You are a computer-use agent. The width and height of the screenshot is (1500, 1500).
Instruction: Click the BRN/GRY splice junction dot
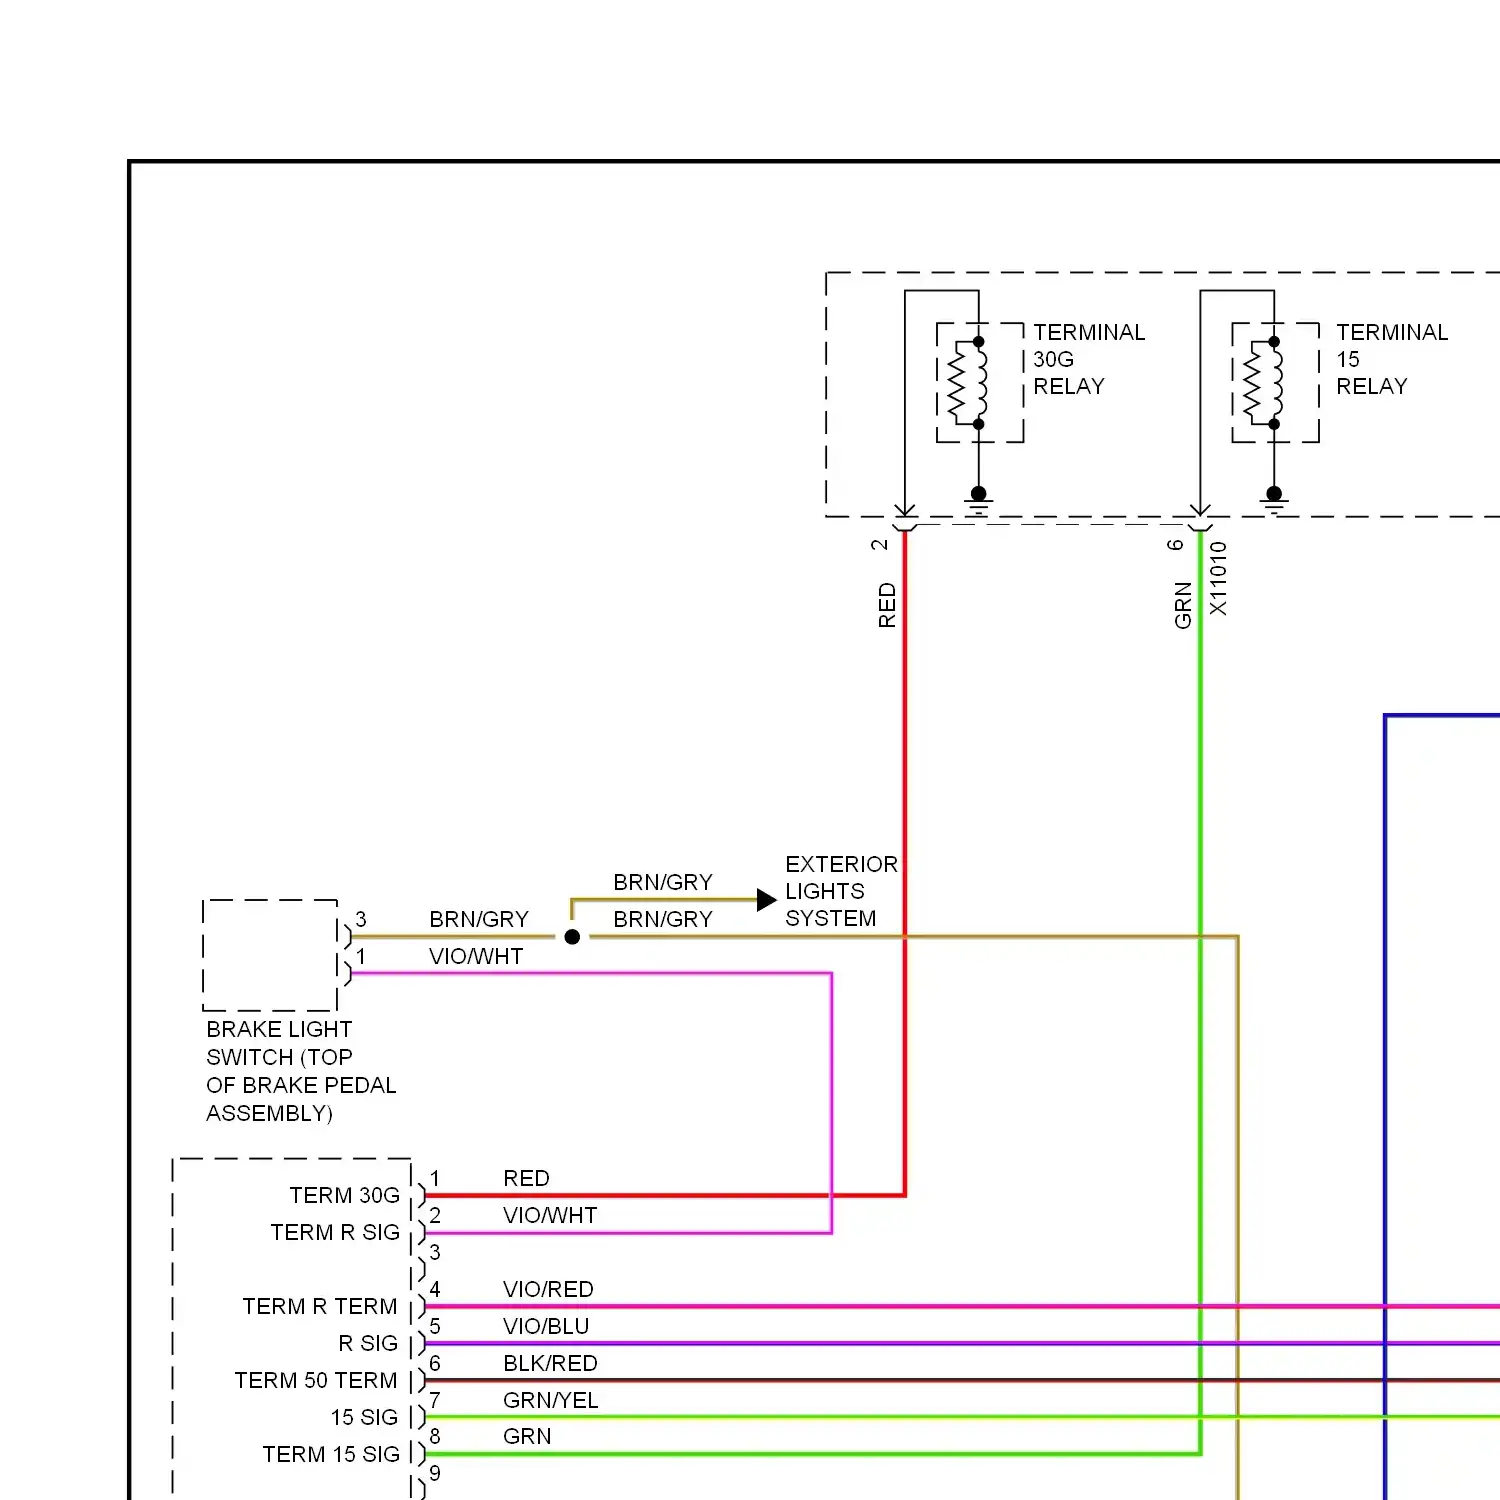572,937
